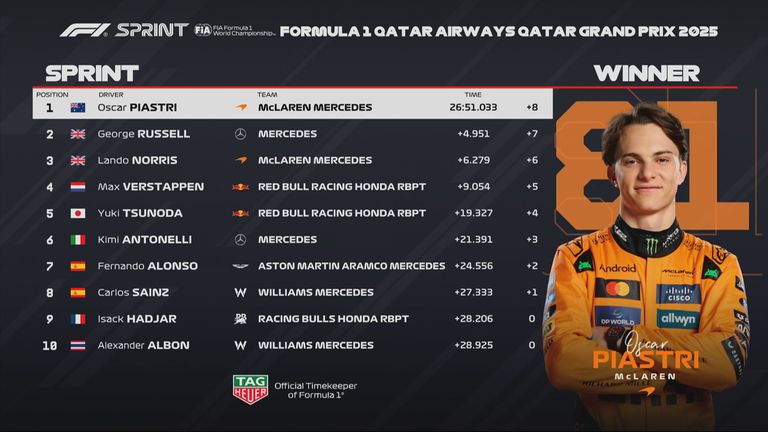Click the Japanese flag beside Yuki Tsunoda

click(77, 213)
